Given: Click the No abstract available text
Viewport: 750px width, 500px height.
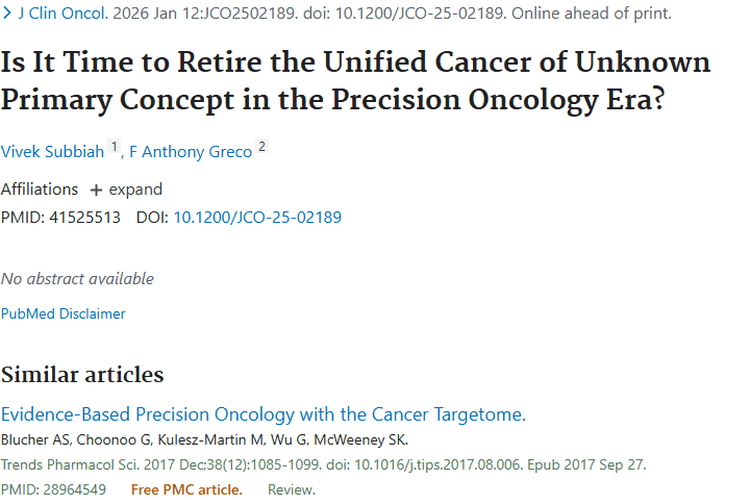Looking at the screenshot, I should click(77, 278).
